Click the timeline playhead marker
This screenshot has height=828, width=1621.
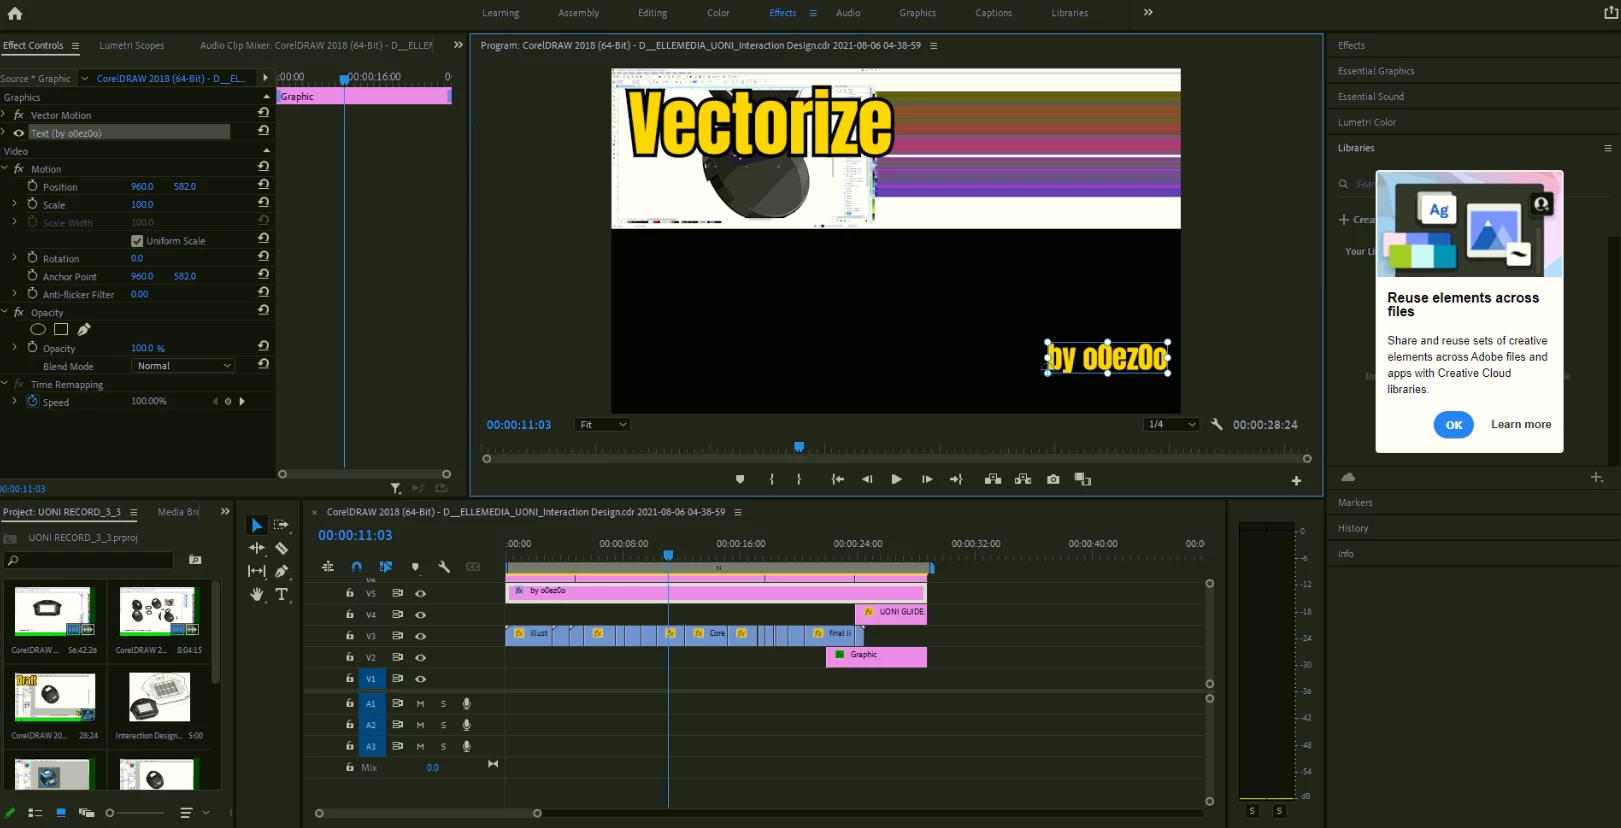(668, 555)
